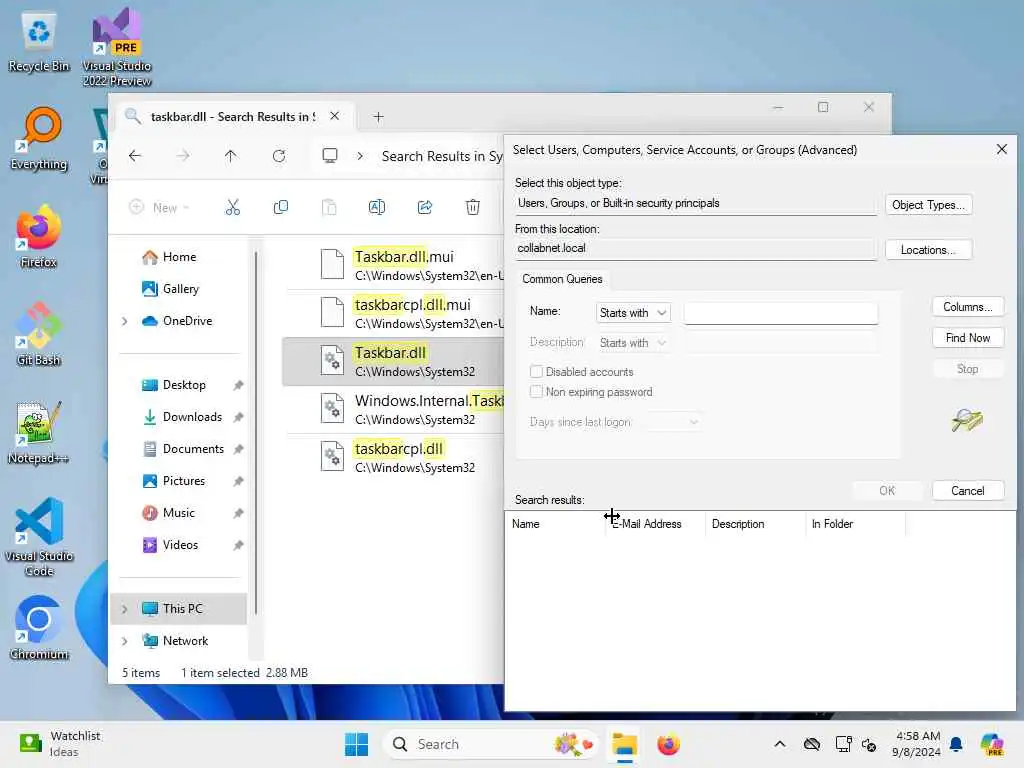The height and width of the screenshot is (768, 1024).
Task: Open Visual Studio Code desktop shortcut
Action: (x=39, y=537)
